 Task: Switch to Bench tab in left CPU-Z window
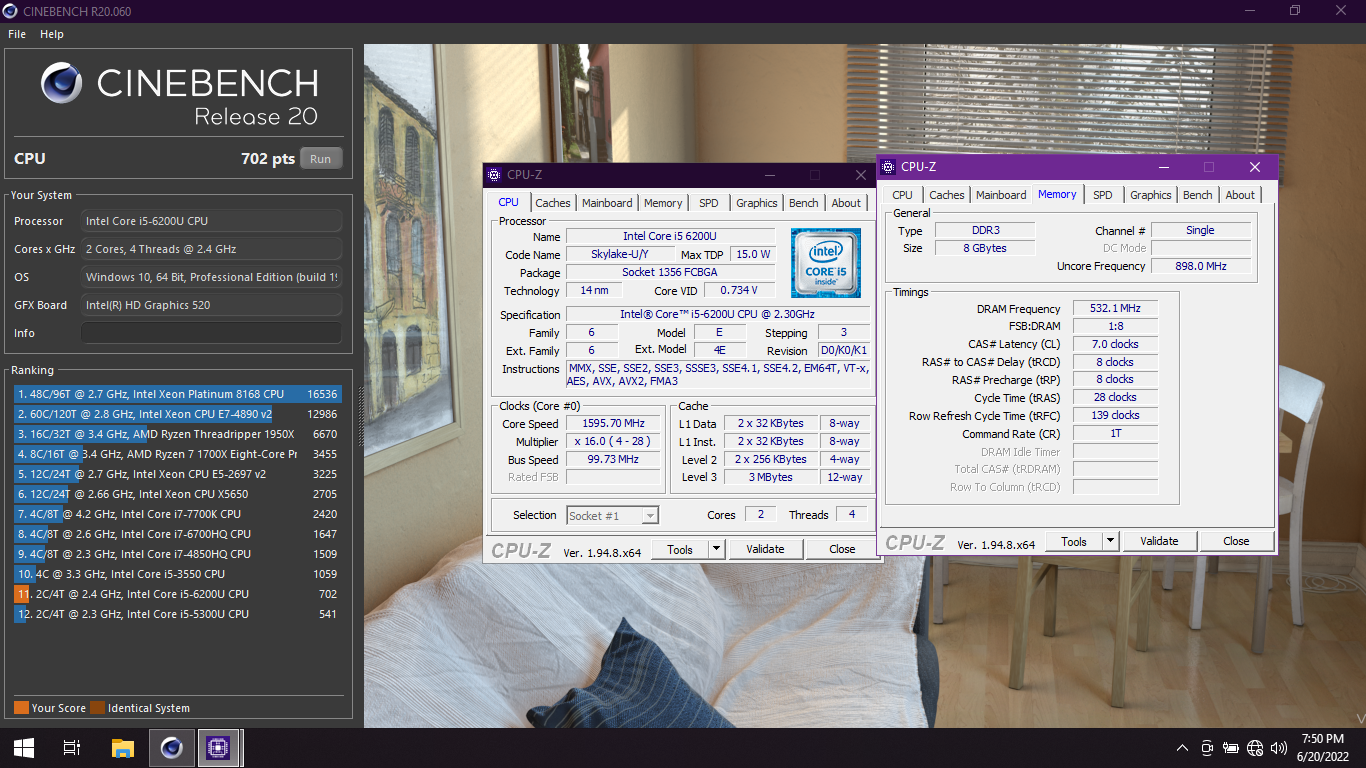point(804,203)
